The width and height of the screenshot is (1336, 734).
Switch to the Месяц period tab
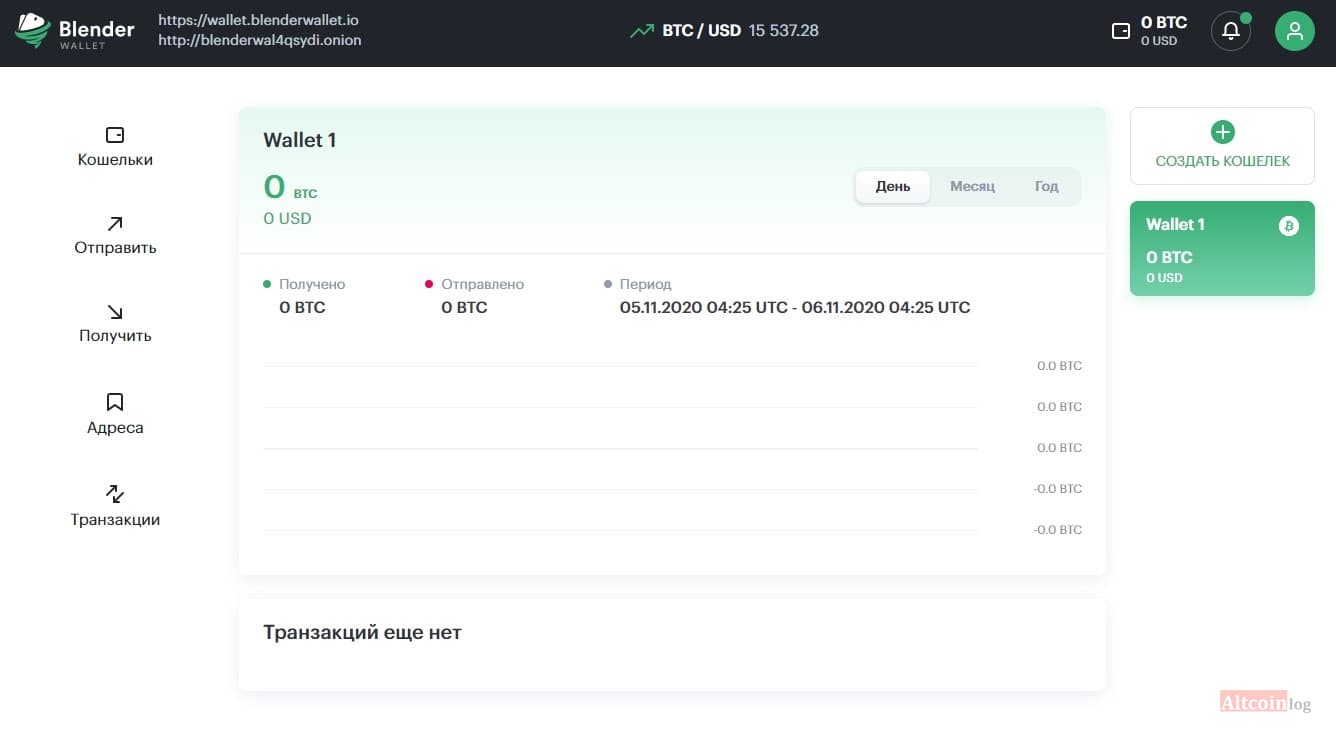[x=972, y=187]
